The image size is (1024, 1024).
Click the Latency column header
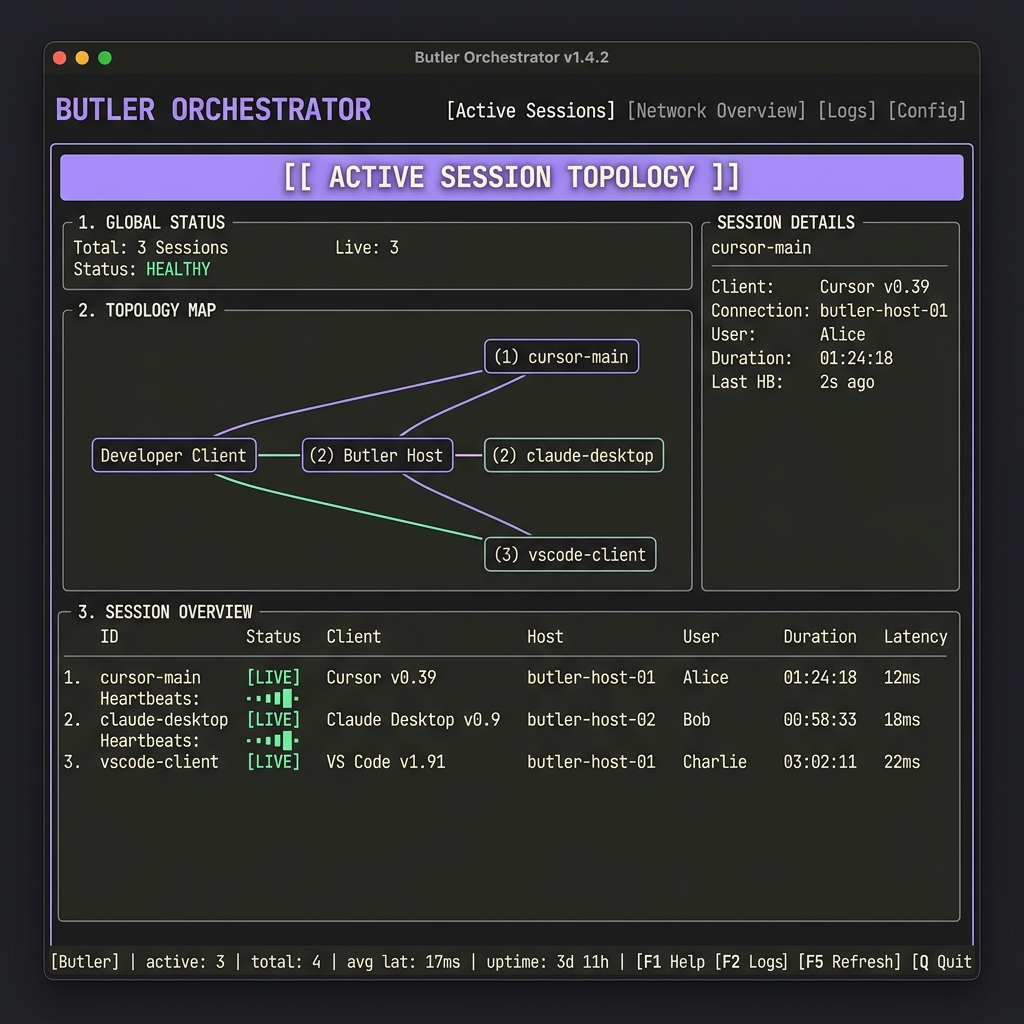(x=915, y=637)
